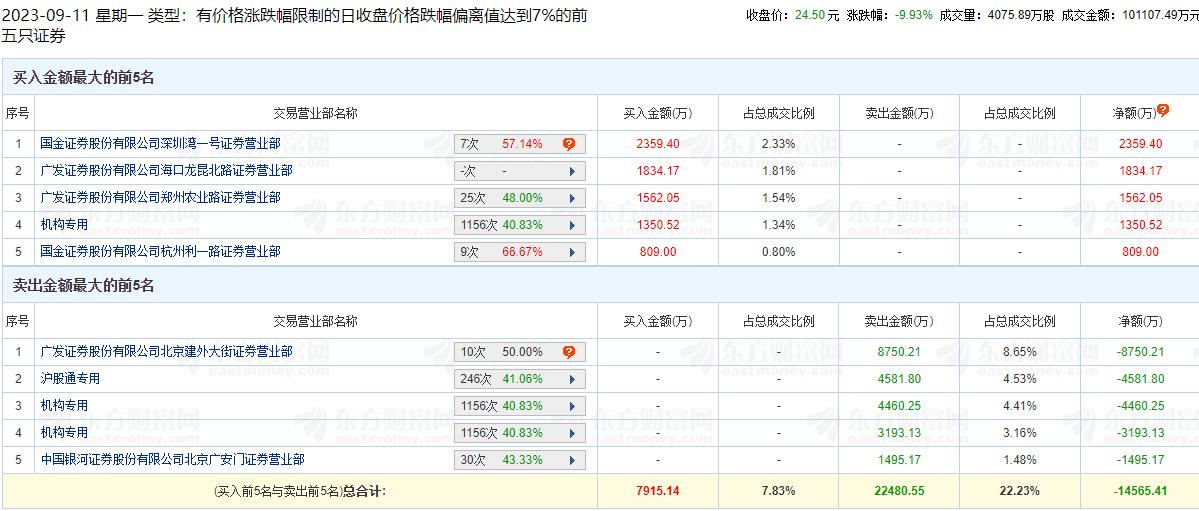Expand arrow for fourth-ranked seller 机构专用

[x=572, y=433]
